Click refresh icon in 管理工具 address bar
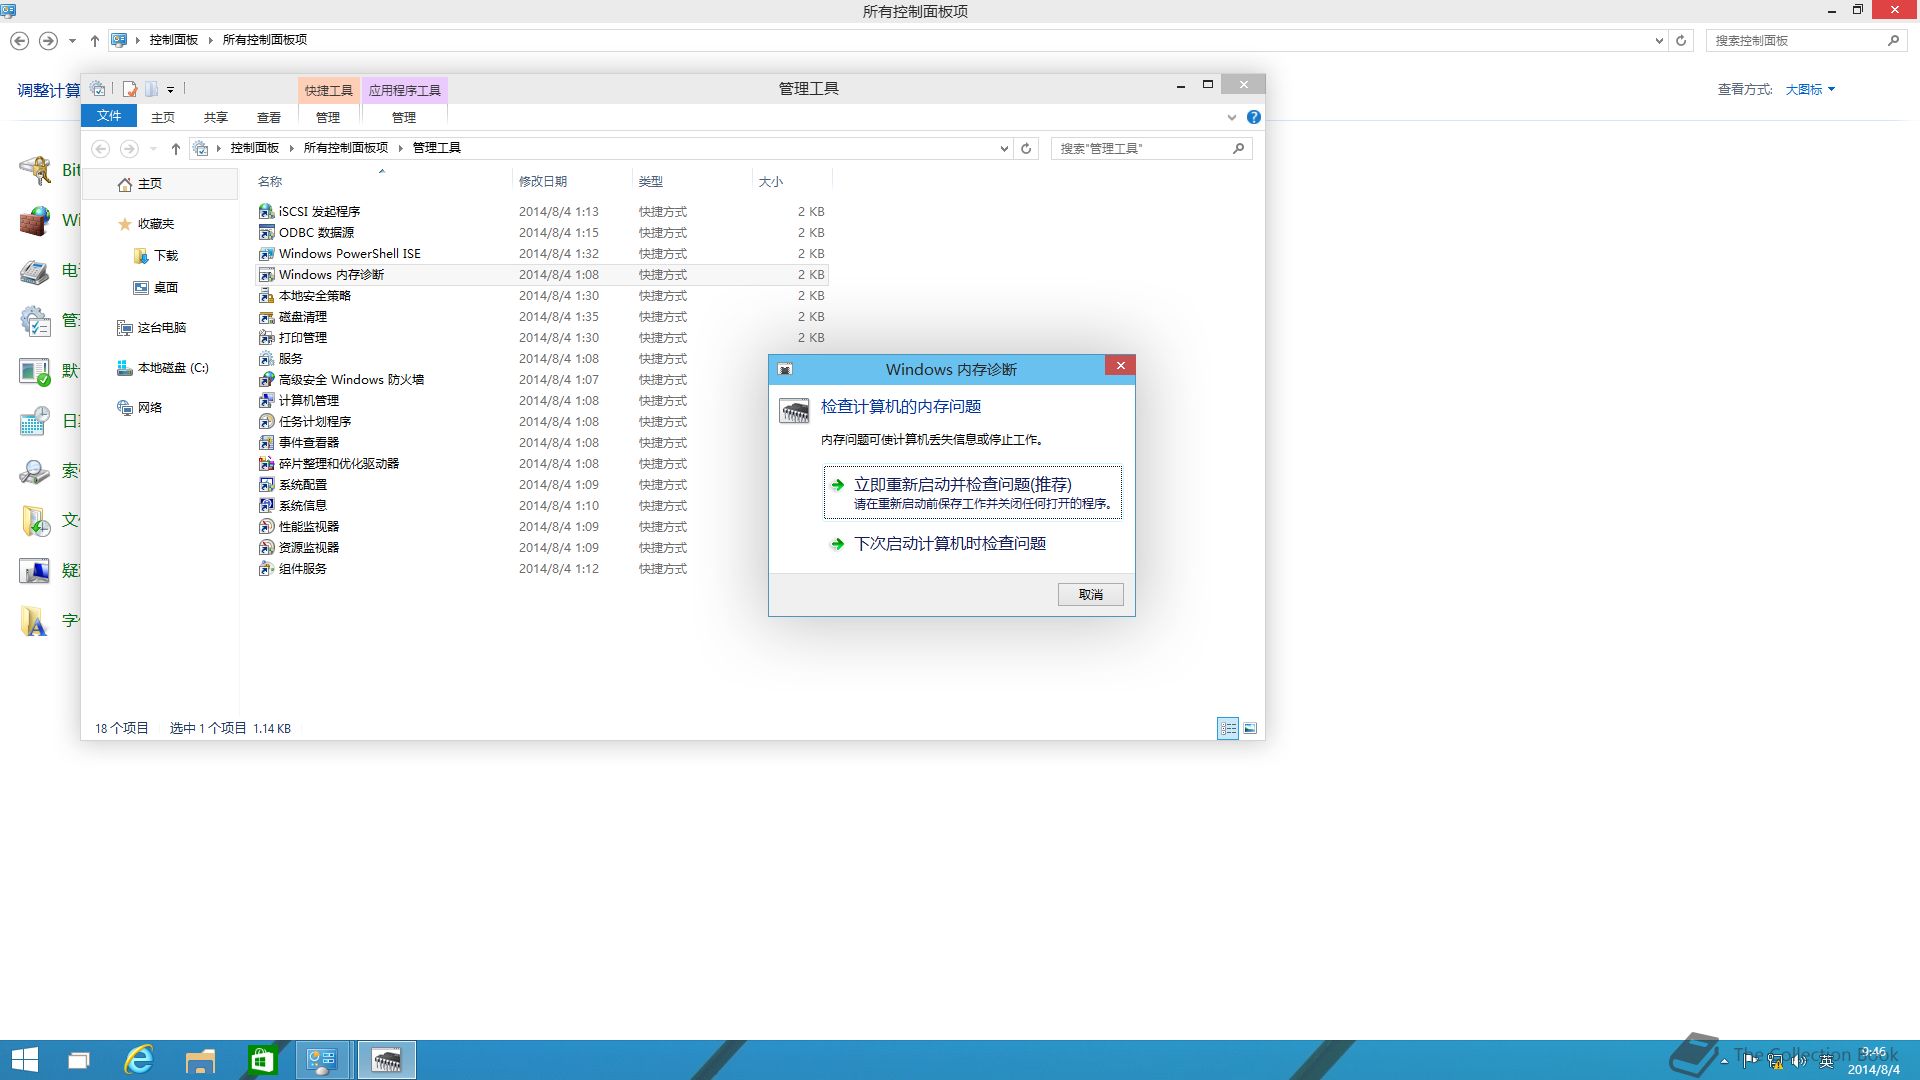Screen dimensions: 1920x1080 [x=1026, y=148]
